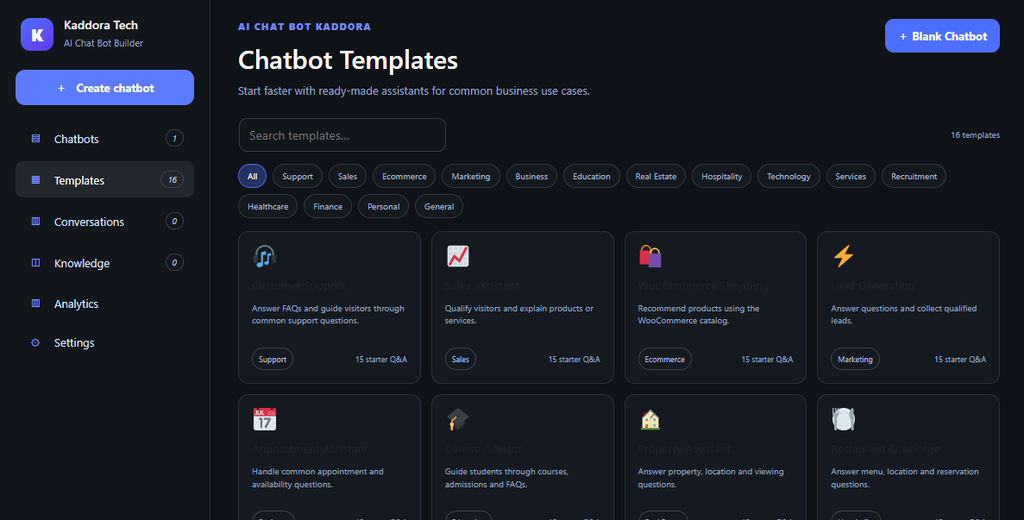Select the General filter chip

pyautogui.click(x=439, y=206)
